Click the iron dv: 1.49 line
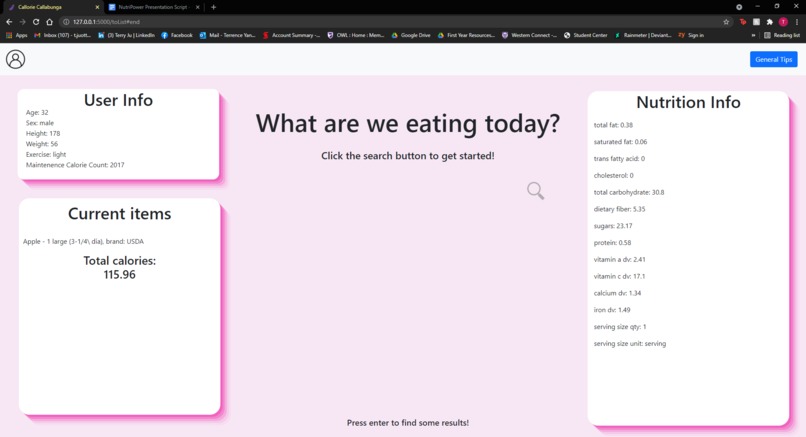 tap(612, 309)
